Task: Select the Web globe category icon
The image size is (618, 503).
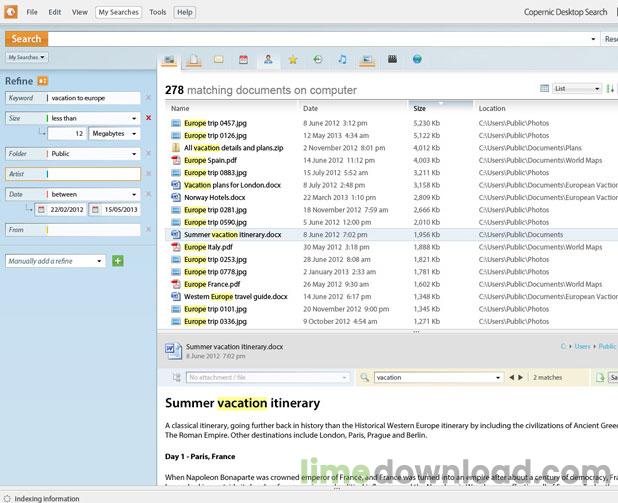Action: (417, 60)
